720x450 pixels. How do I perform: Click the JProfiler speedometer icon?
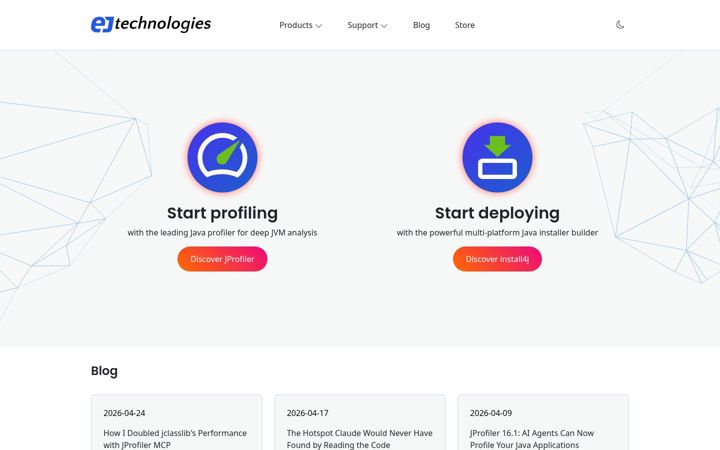(x=222, y=157)
